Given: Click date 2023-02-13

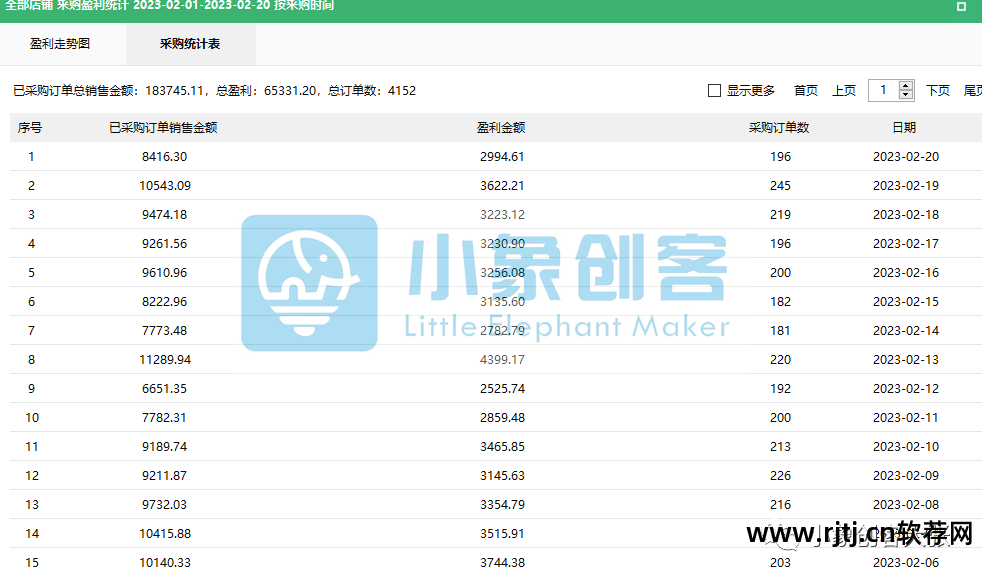Looking at the screenshot, I should click(x=906, y=360).
